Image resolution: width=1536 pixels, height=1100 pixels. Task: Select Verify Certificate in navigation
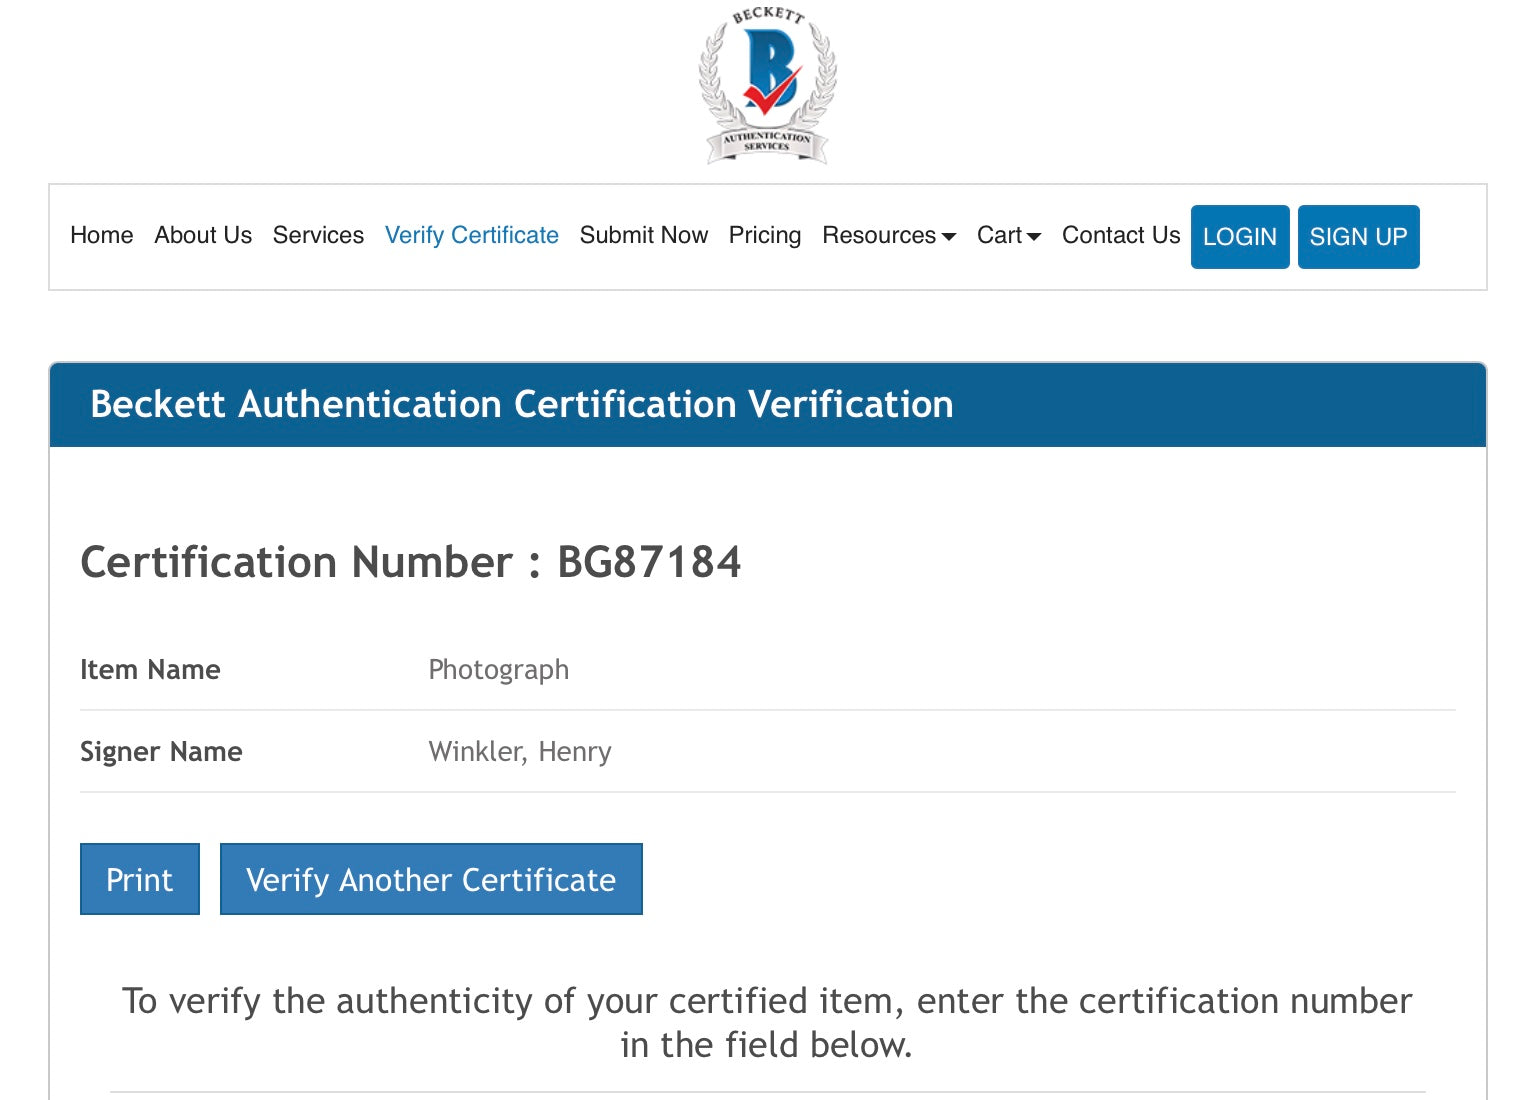click(x=472, y=235)
